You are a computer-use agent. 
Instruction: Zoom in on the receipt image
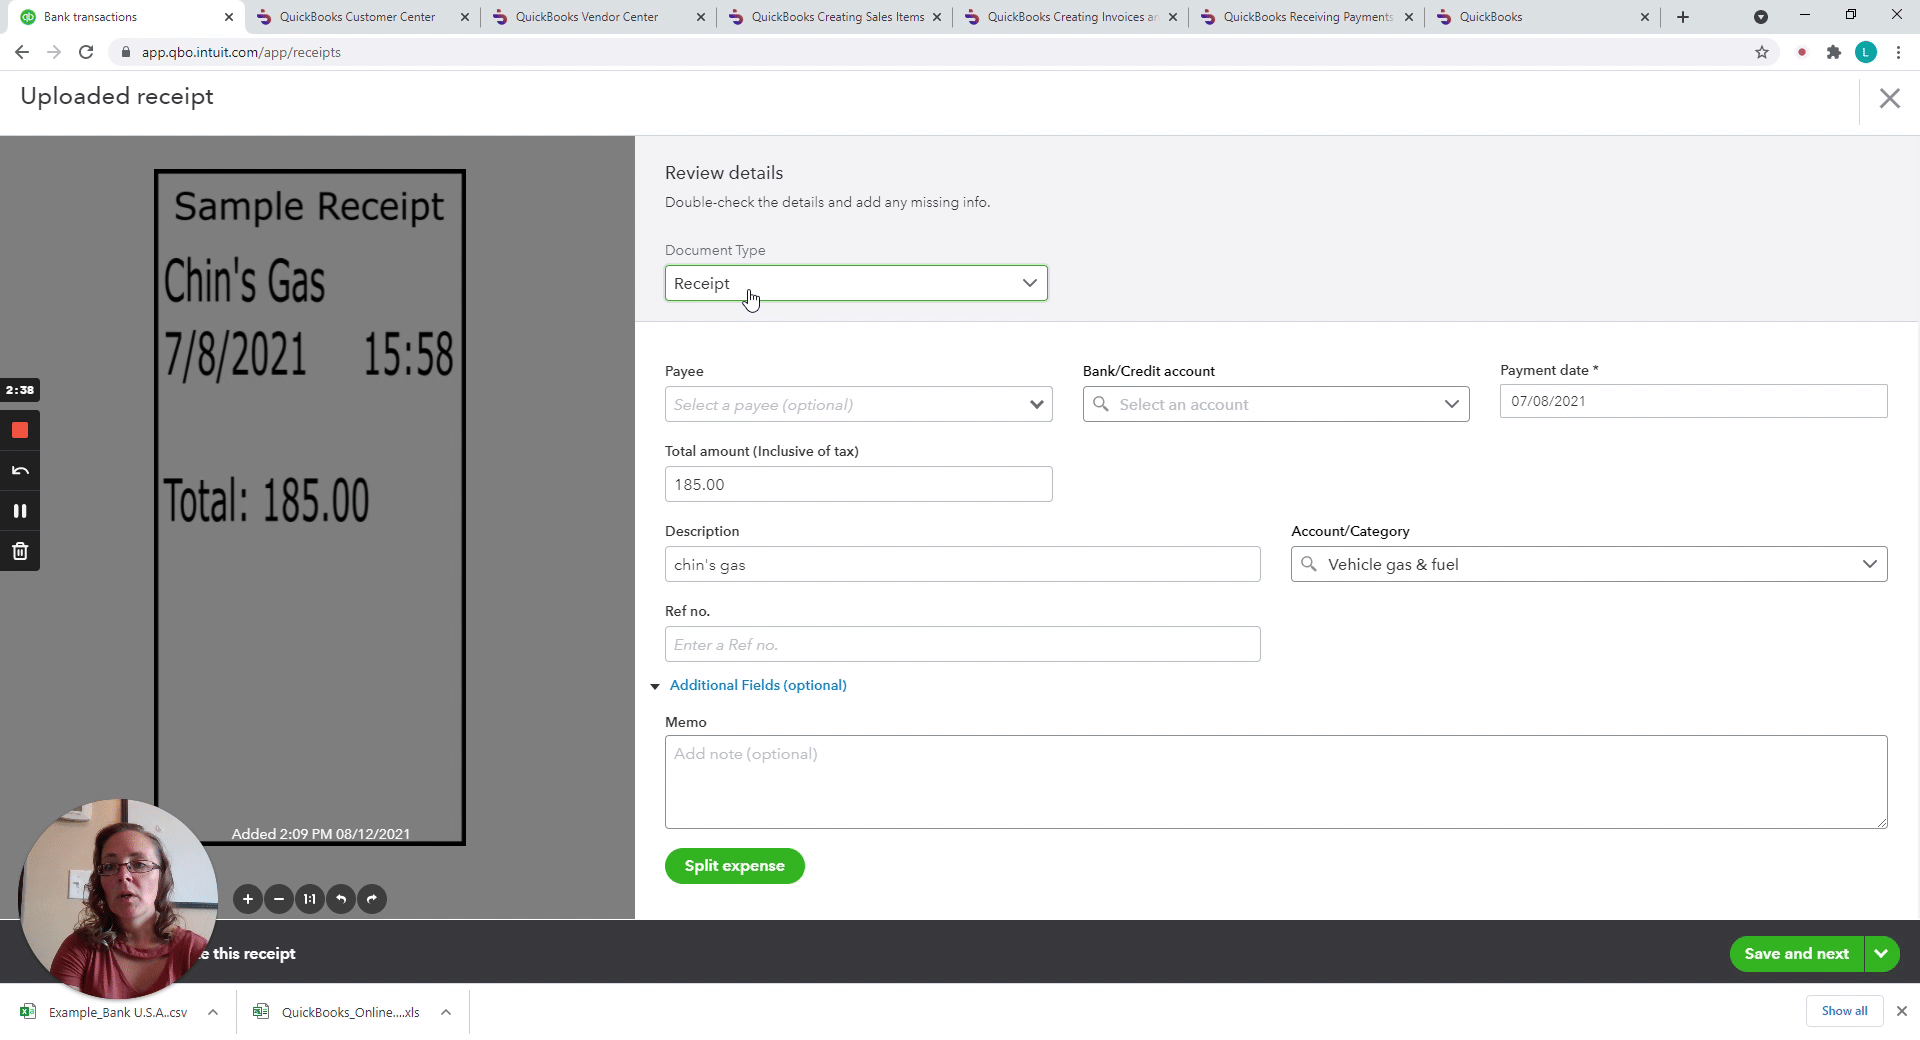pos(248,899)
